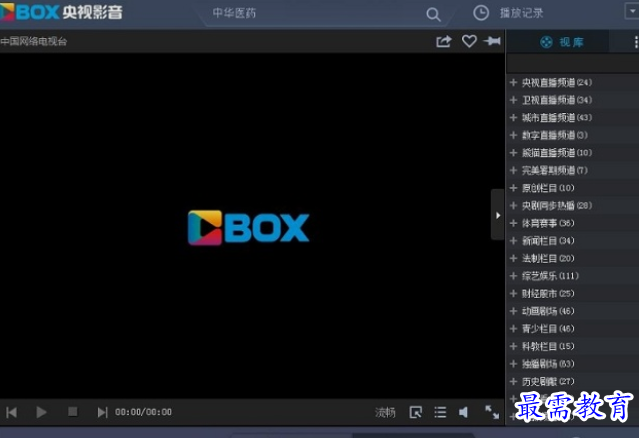
Task: Click the 中国网络电视台 title text
Action: point(34,41)
